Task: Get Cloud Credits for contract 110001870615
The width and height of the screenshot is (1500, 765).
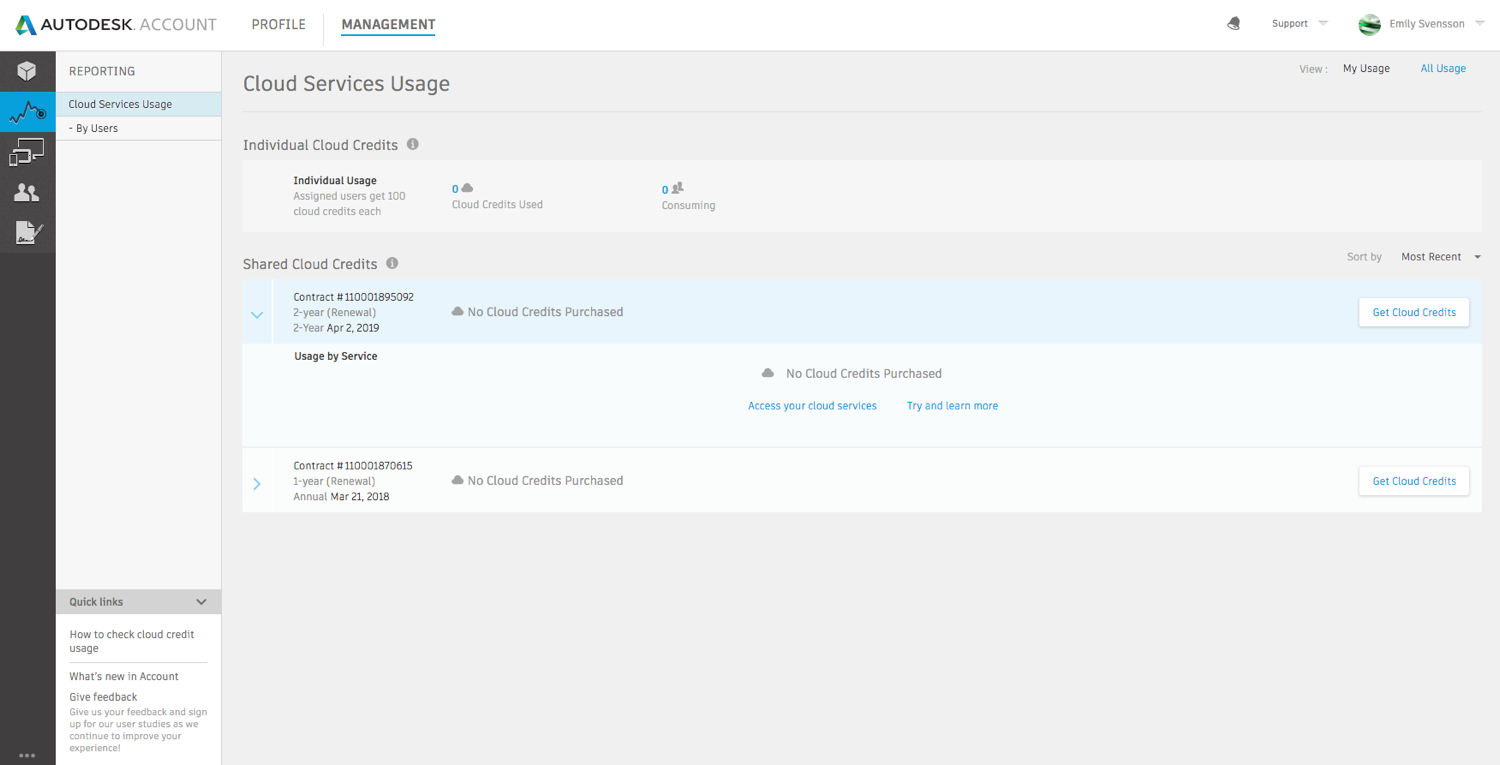Action: click(x=1414, y=481)
